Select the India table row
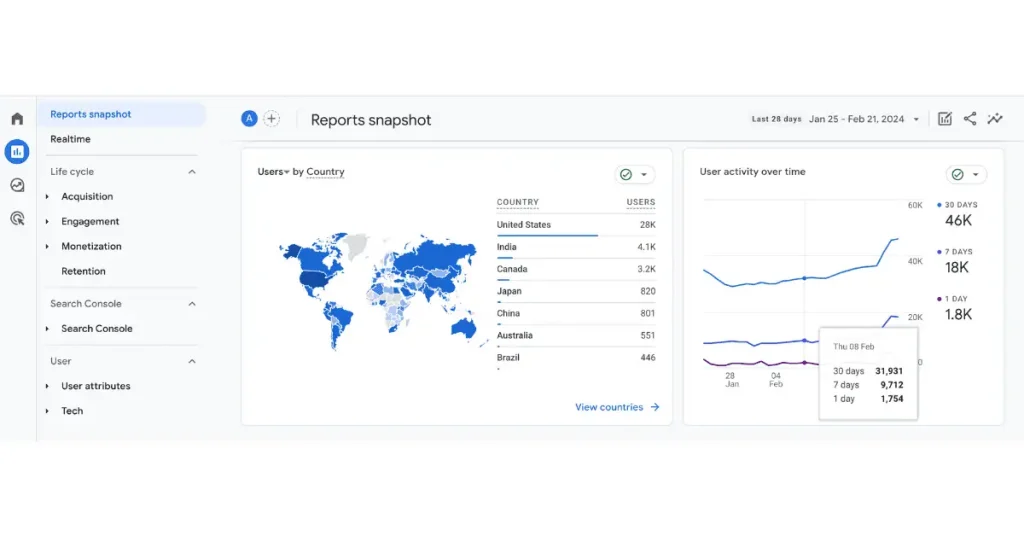 [576, 247]
